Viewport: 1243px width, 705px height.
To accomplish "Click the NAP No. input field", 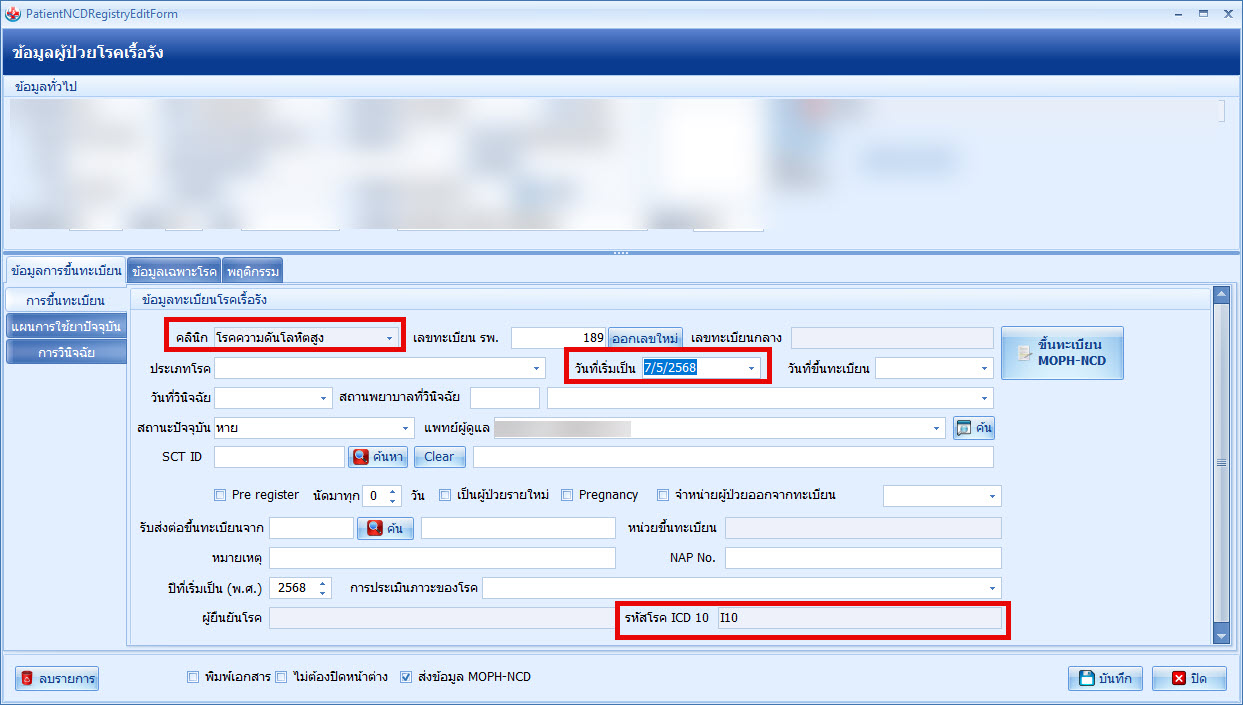I will [863, 557].
